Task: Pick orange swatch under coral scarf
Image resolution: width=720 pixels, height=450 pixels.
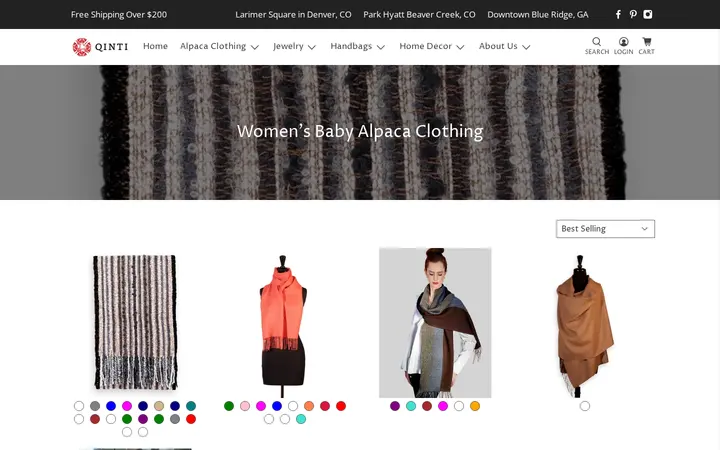Action: [309, 406]
